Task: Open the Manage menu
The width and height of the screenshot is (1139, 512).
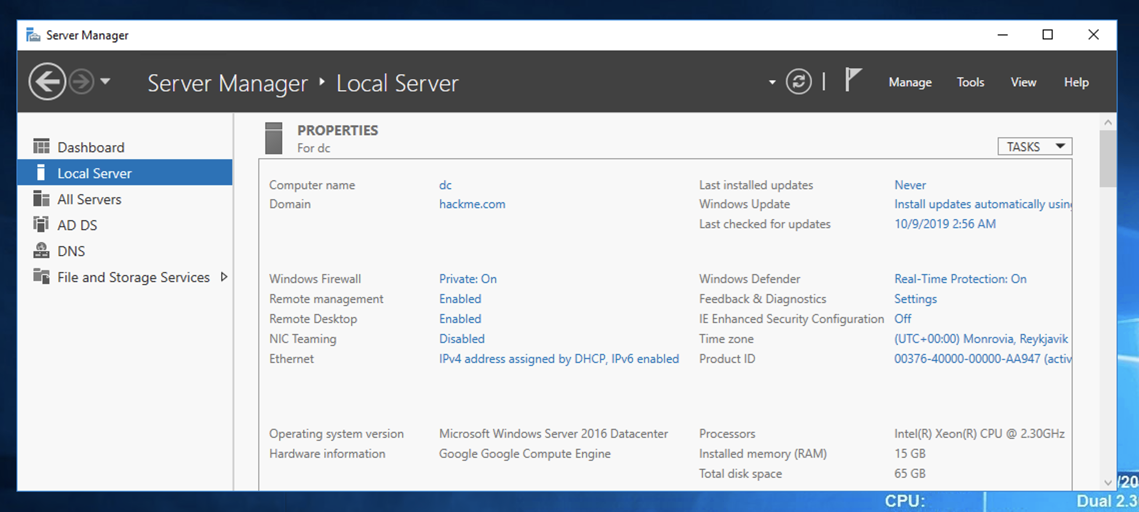Action: pyautogui.click(x=909, y=82)
